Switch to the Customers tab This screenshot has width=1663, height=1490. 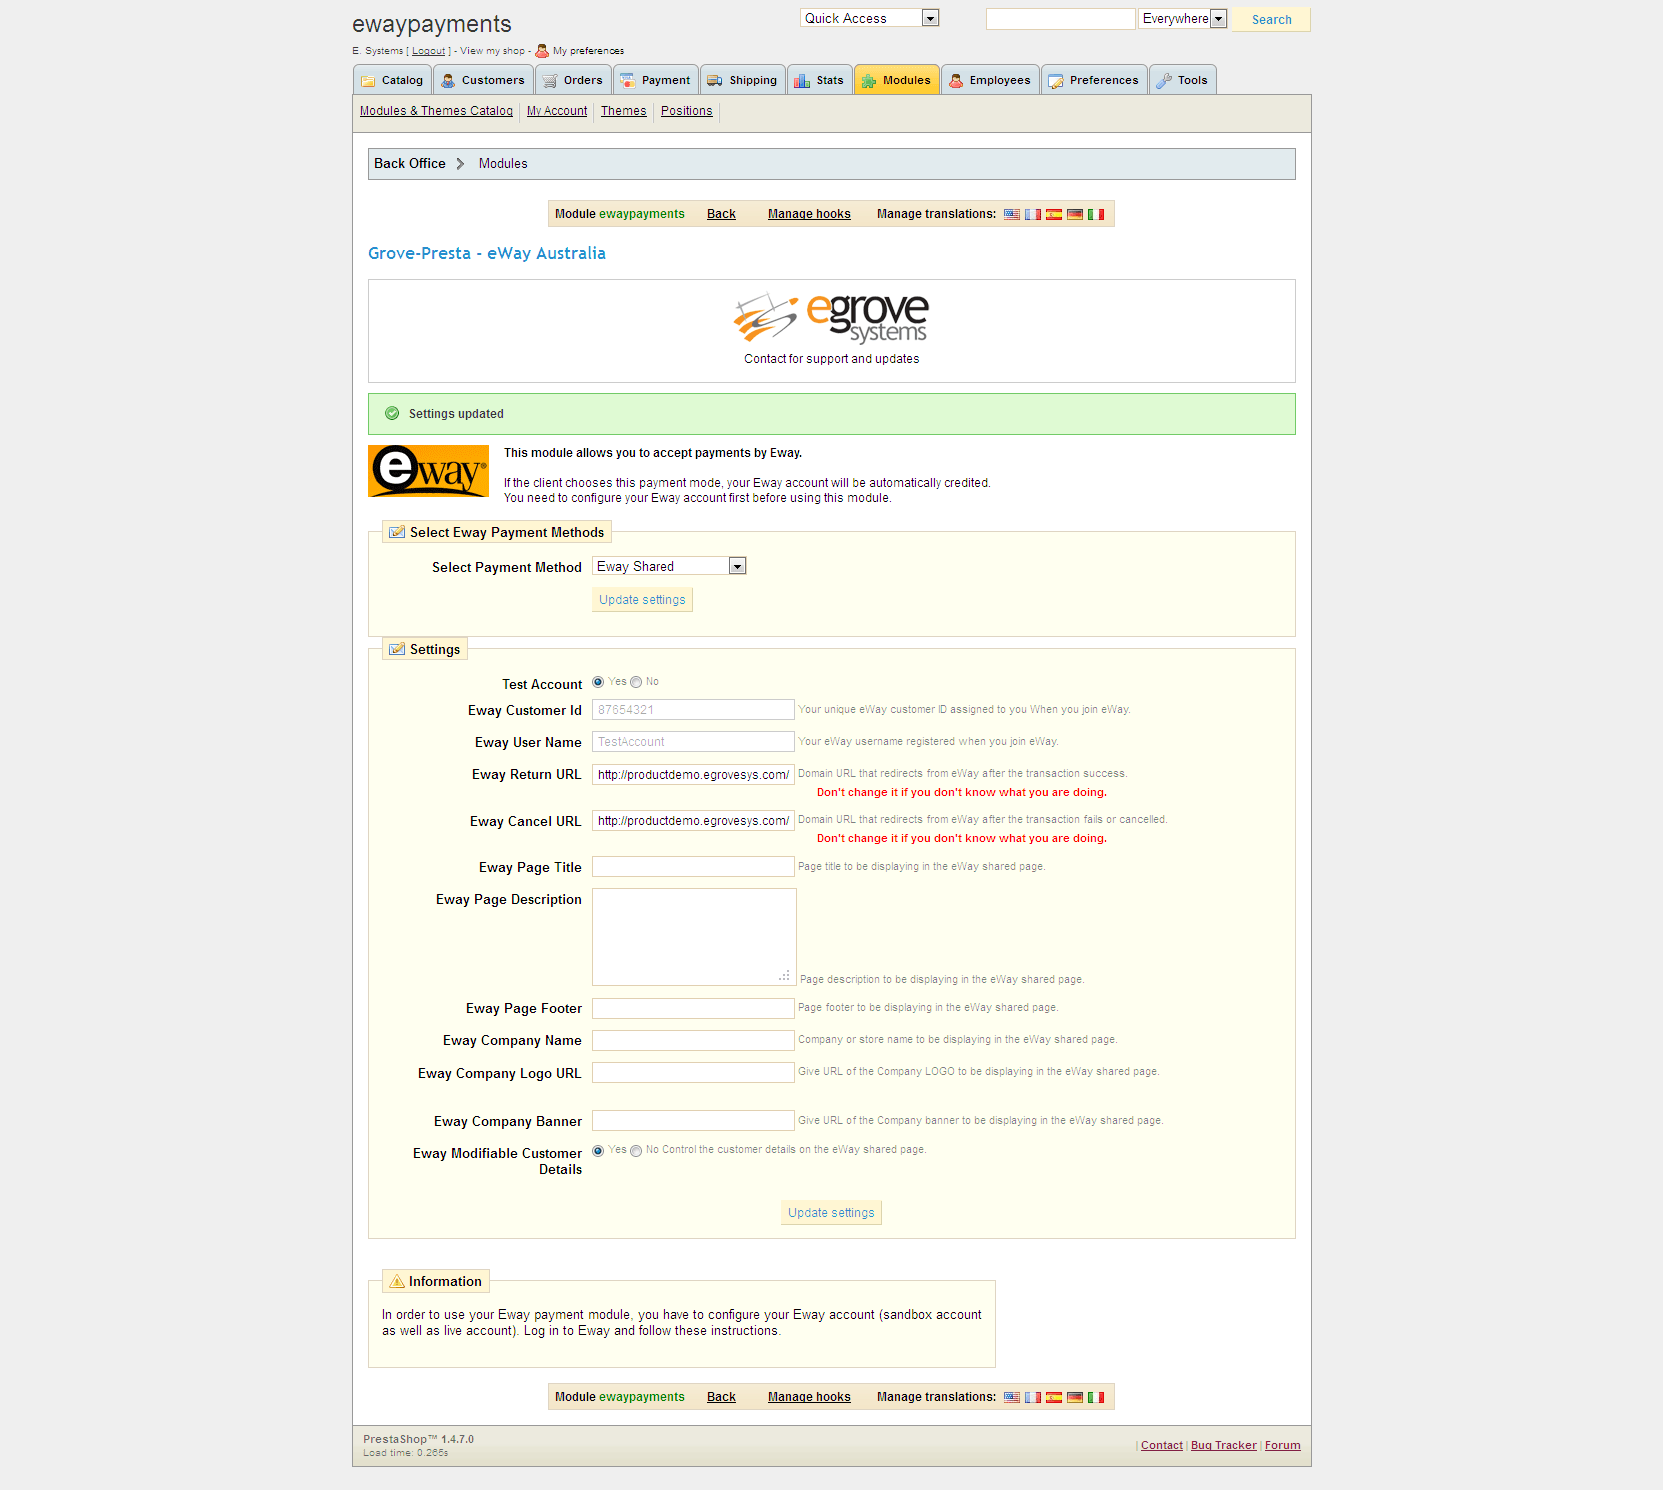[483, 80]
